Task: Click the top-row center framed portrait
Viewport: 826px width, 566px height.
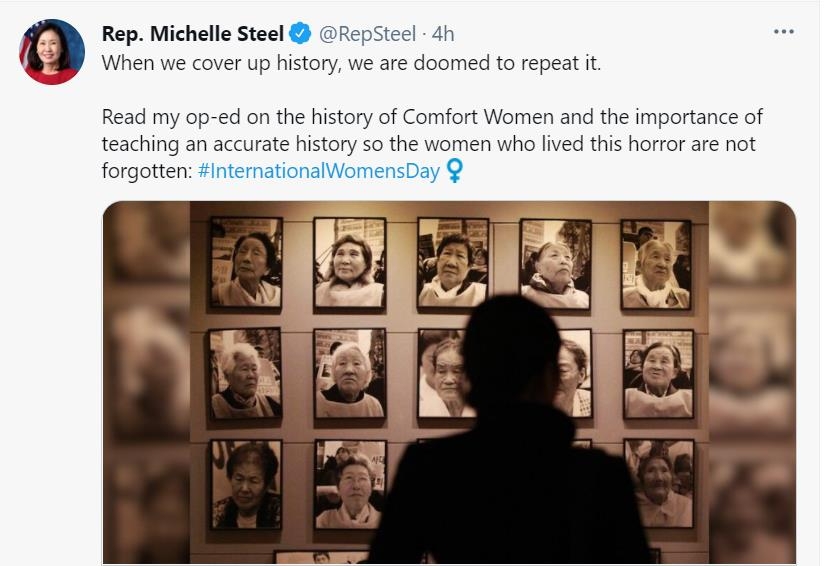Action: point(452,262)
